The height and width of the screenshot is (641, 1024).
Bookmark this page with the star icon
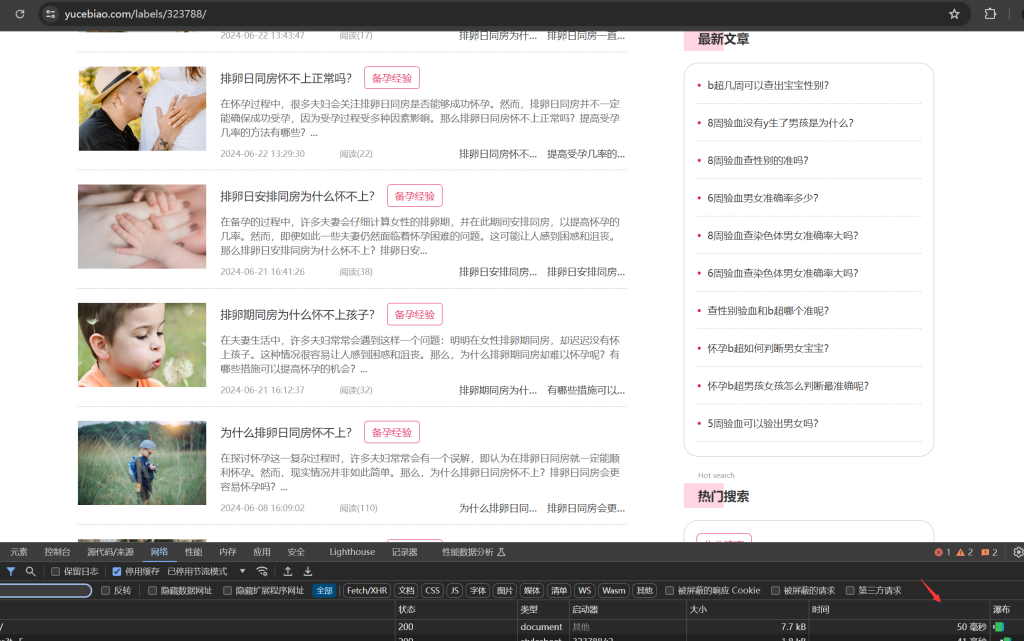tap(954, 14)
